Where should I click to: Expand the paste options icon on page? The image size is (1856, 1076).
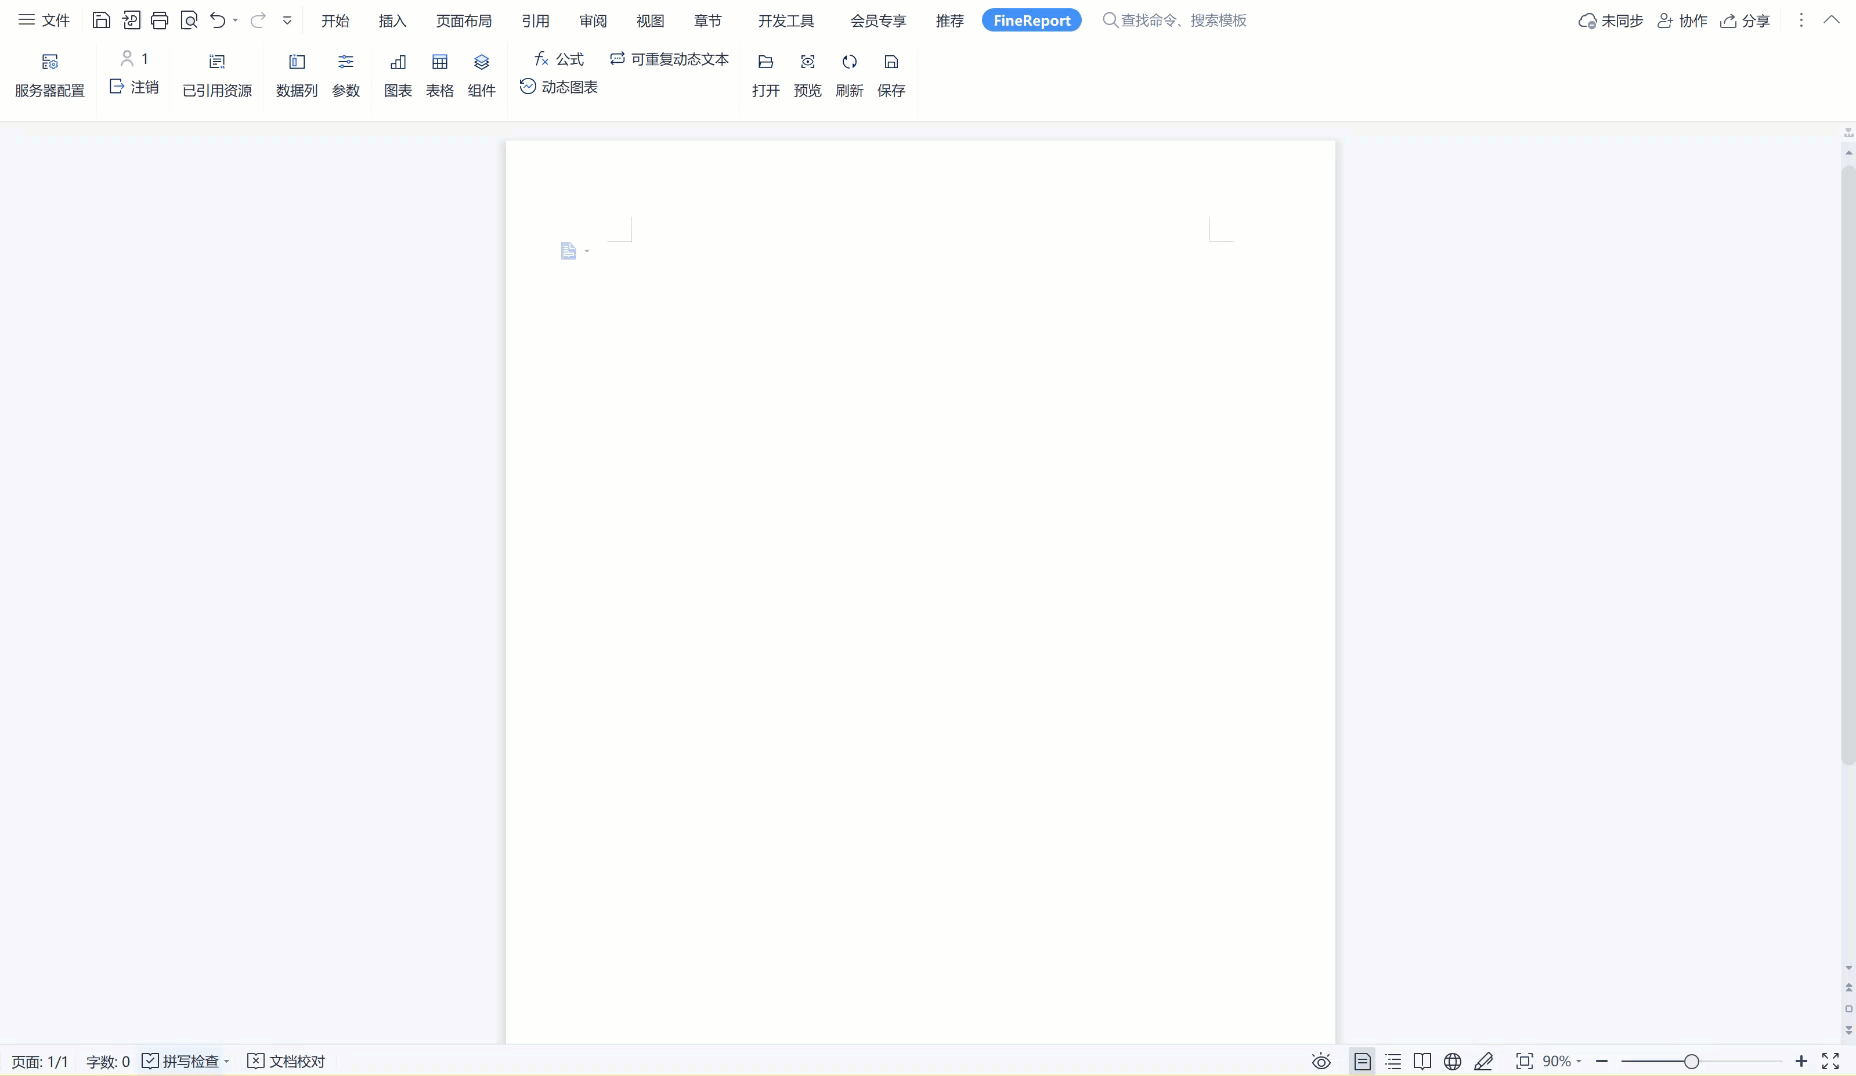pyautogui.click(x=574, y=251)
